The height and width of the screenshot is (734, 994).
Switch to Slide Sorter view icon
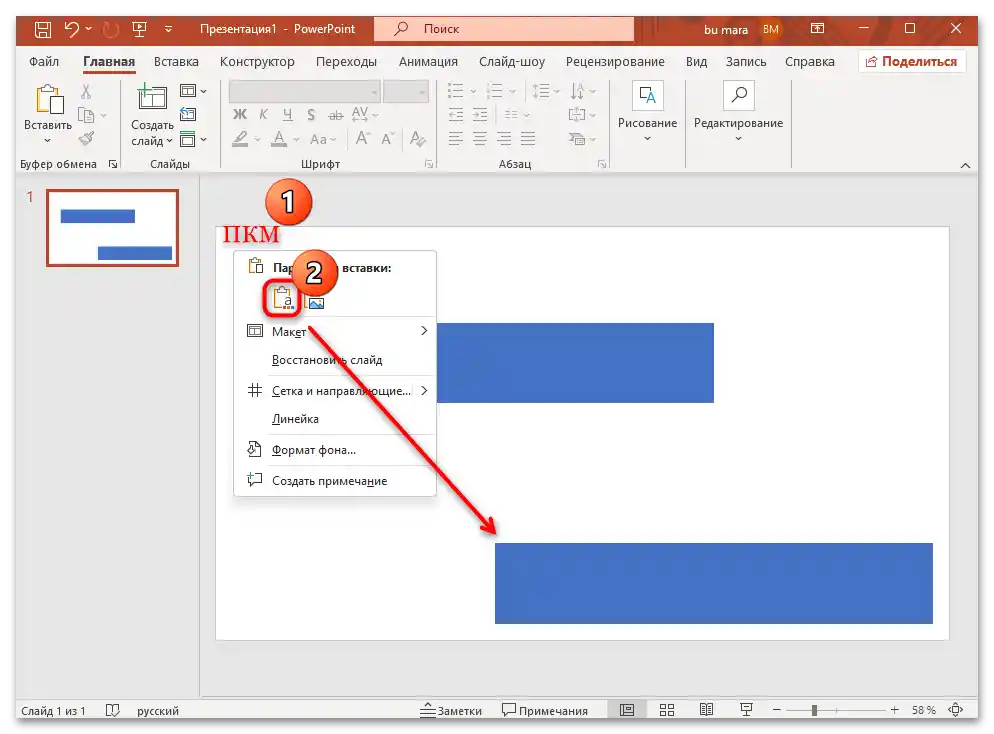tap(666, 710)
